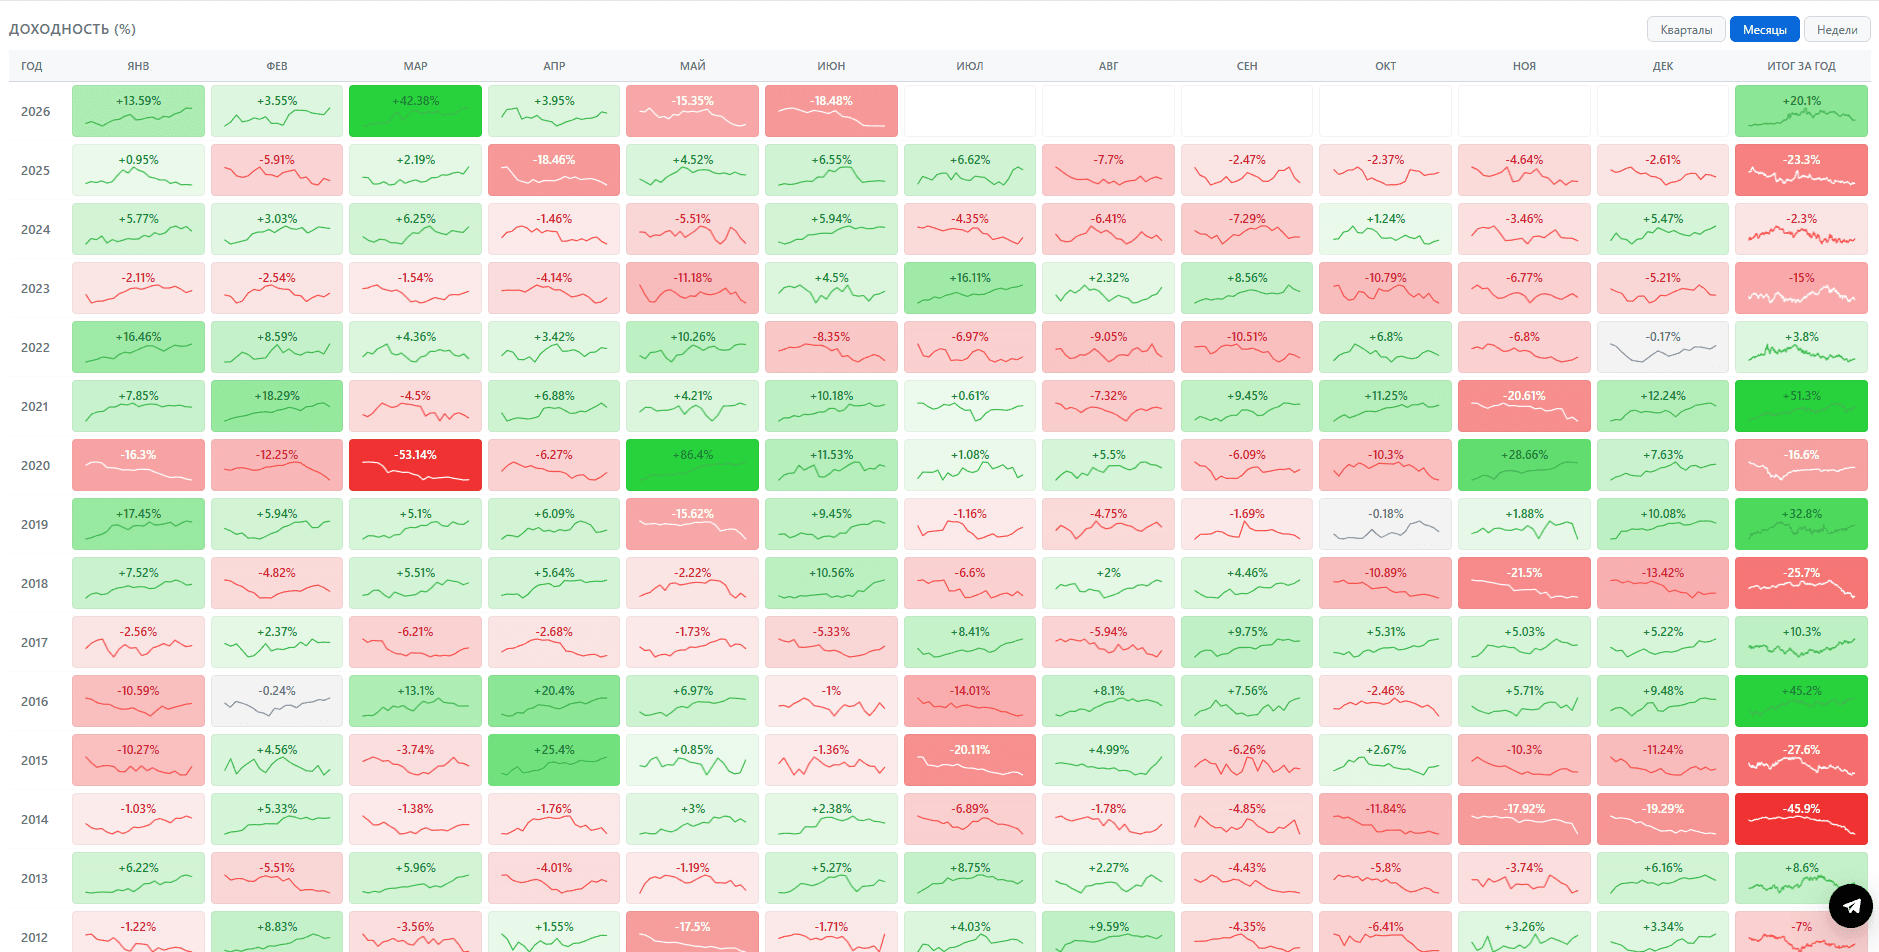Open the March 2026 +42.38% cell
Image resolution: width=1879 pixels, height=952 pixels.
(x=415, y=111)
